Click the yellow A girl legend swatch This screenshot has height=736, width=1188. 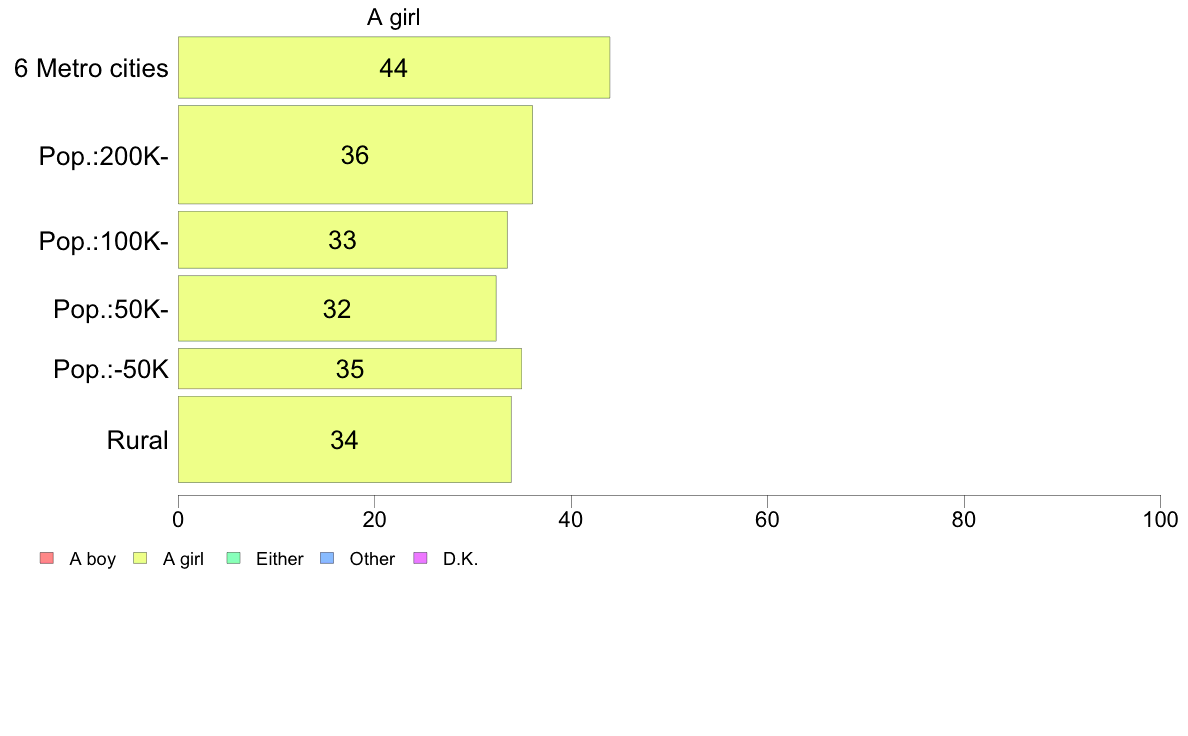click(140, 559)
